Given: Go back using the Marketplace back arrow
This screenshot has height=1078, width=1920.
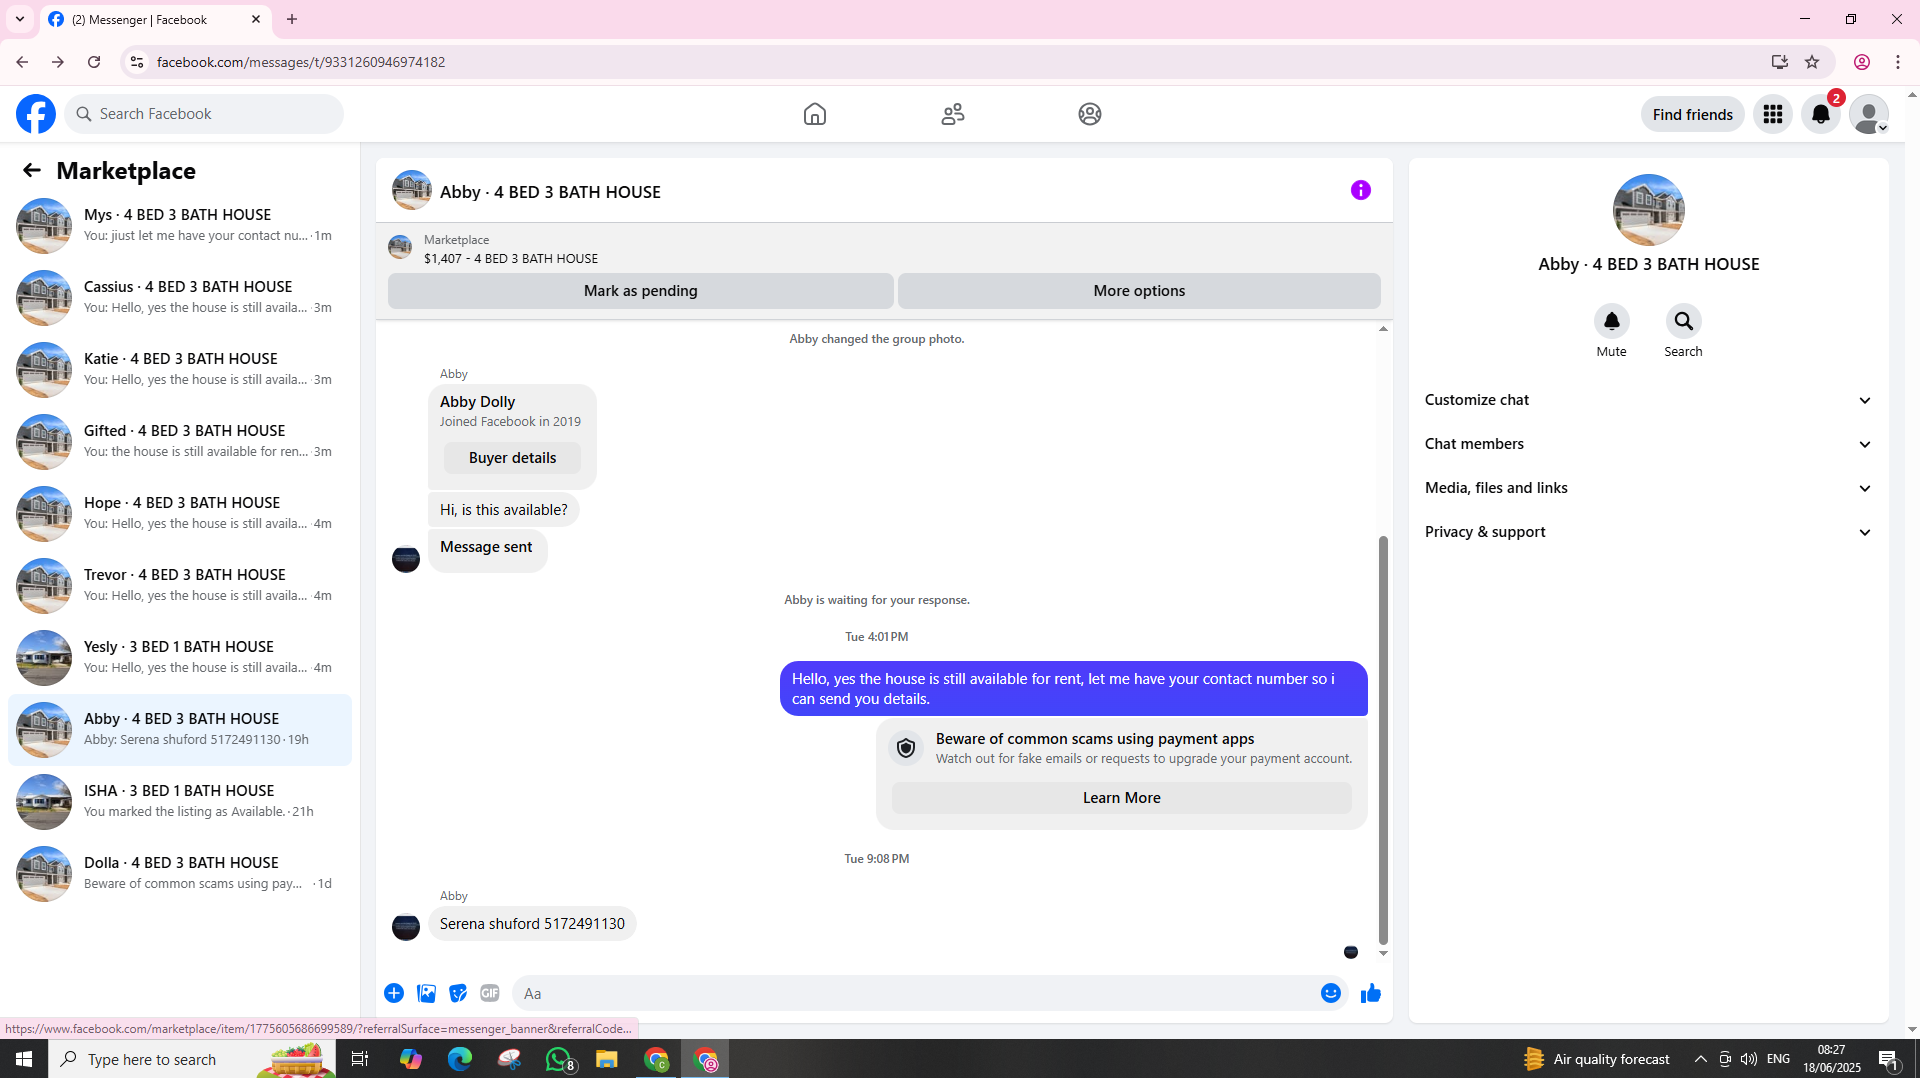Looking at the screenshot, I should 32,171.
